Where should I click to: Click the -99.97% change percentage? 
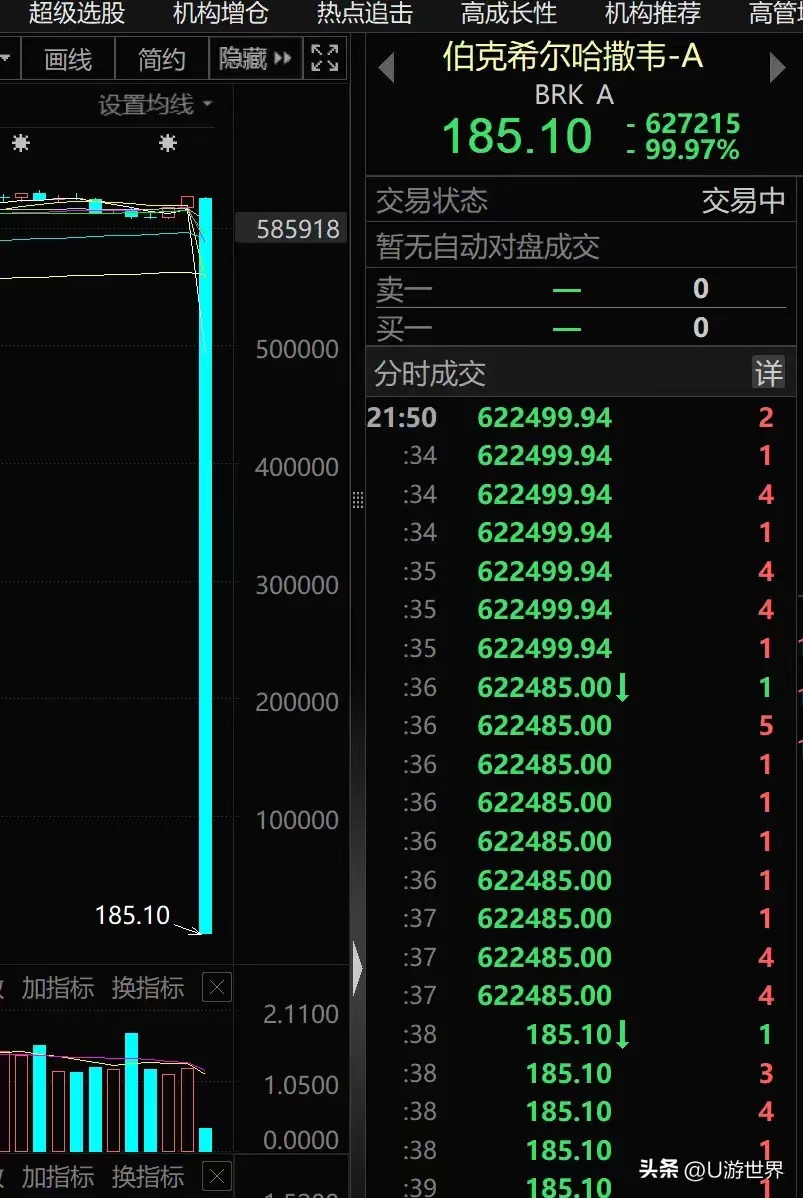[x=683, y=149]
